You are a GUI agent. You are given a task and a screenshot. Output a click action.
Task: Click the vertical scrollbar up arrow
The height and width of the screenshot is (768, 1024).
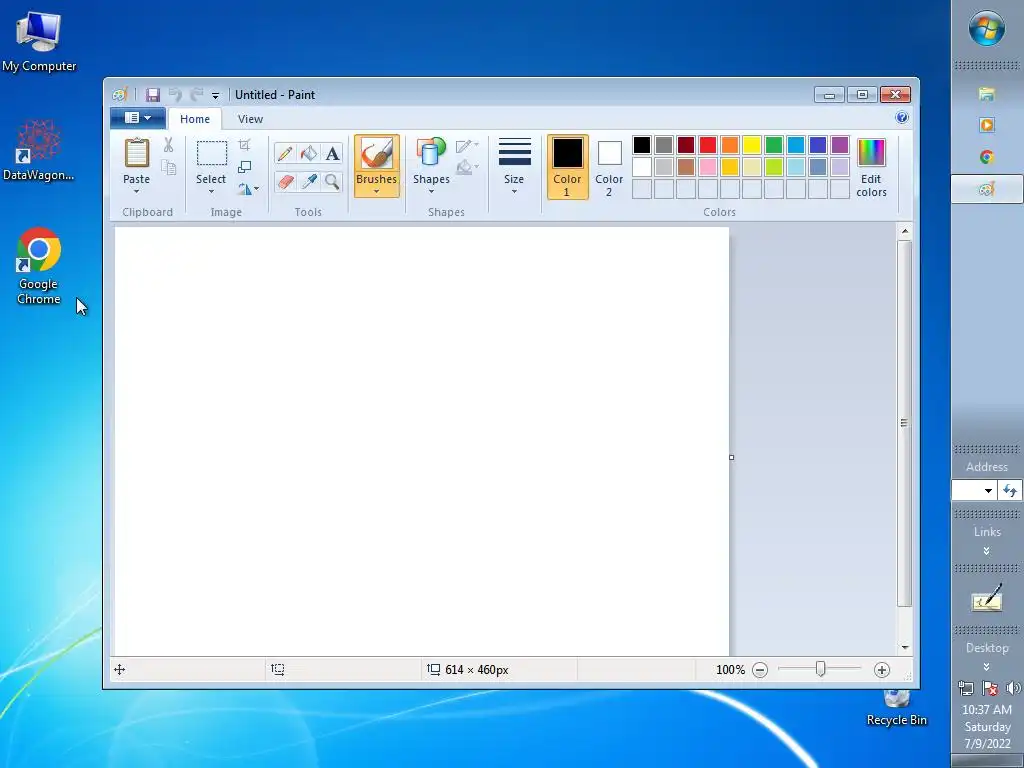(904, 231)
